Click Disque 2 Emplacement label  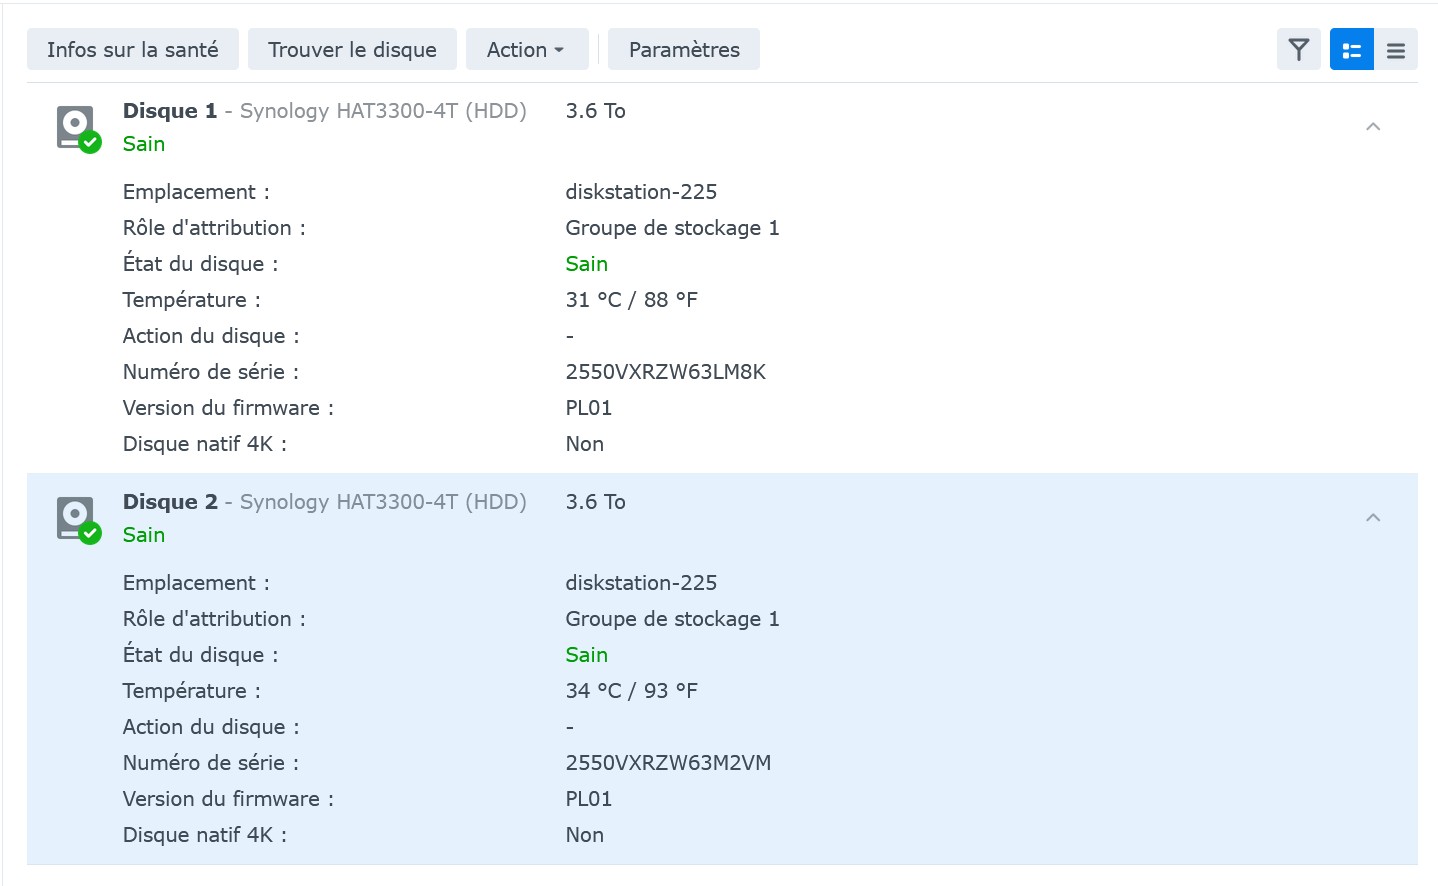[x=196, y=583]
